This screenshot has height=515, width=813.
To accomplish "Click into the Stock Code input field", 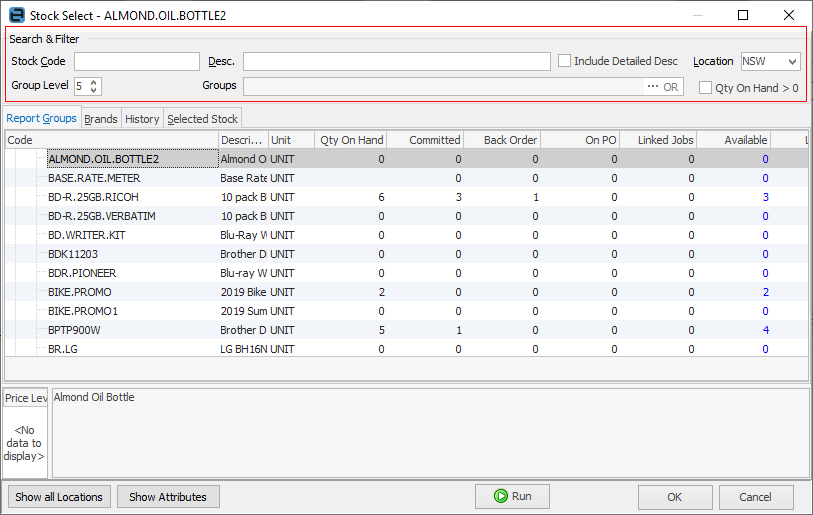I will point(137,62).
